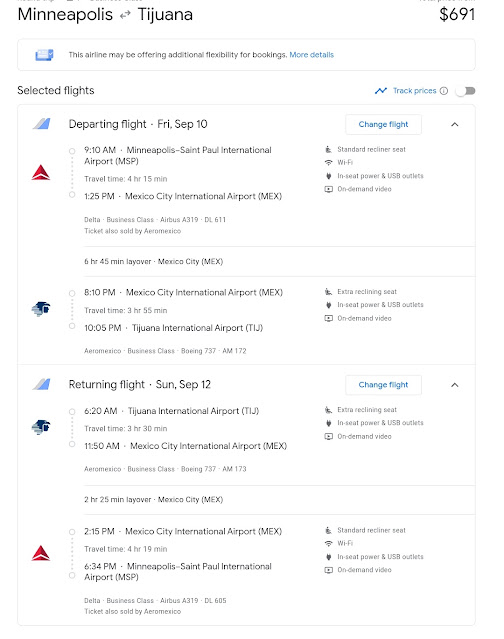This screenshot has width=504, height=639.
Task: Click the Track prices trend line icon
Action: pos(381,91)
